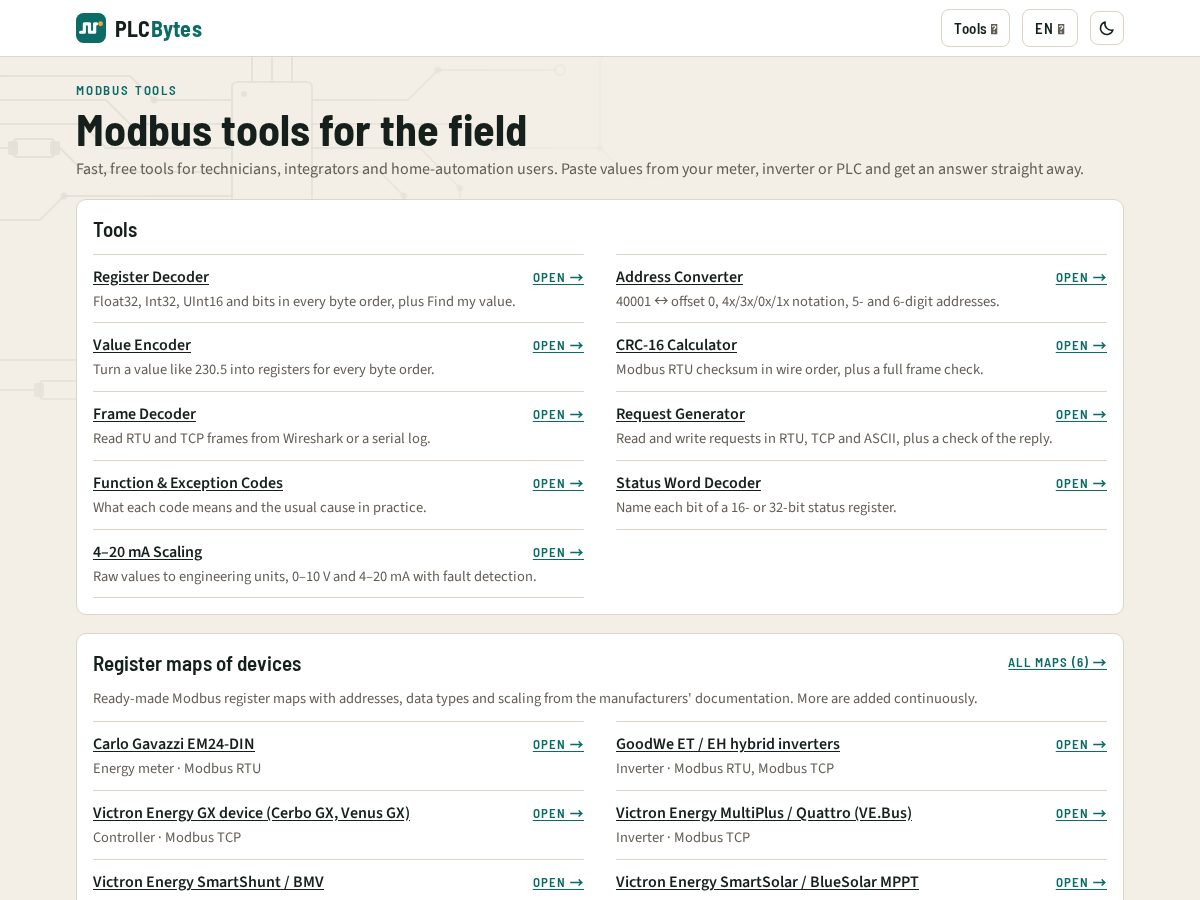Click 'Modbus RTU checksum in wire order' description

tap(800, 370)
